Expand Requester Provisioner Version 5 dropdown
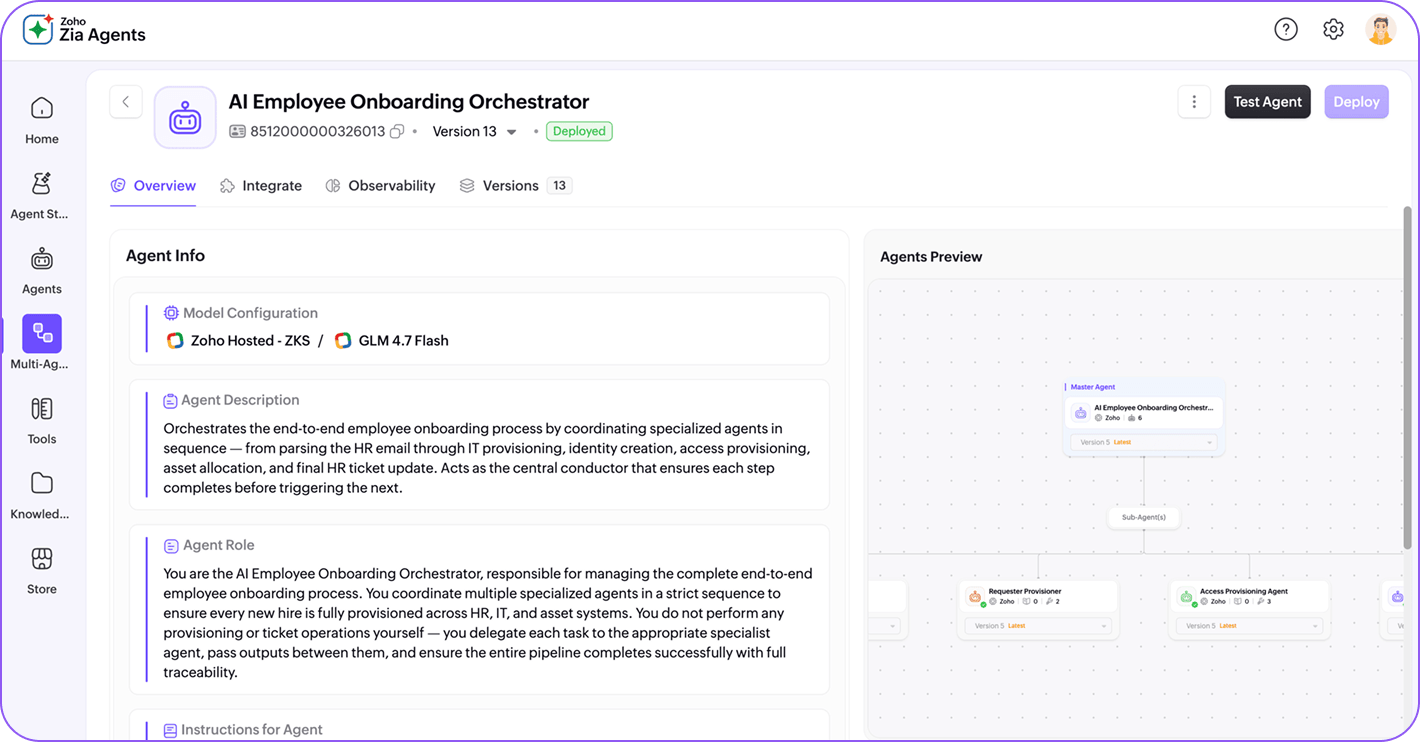This screenshot has height=742, width=1420. click(1038, 626)
